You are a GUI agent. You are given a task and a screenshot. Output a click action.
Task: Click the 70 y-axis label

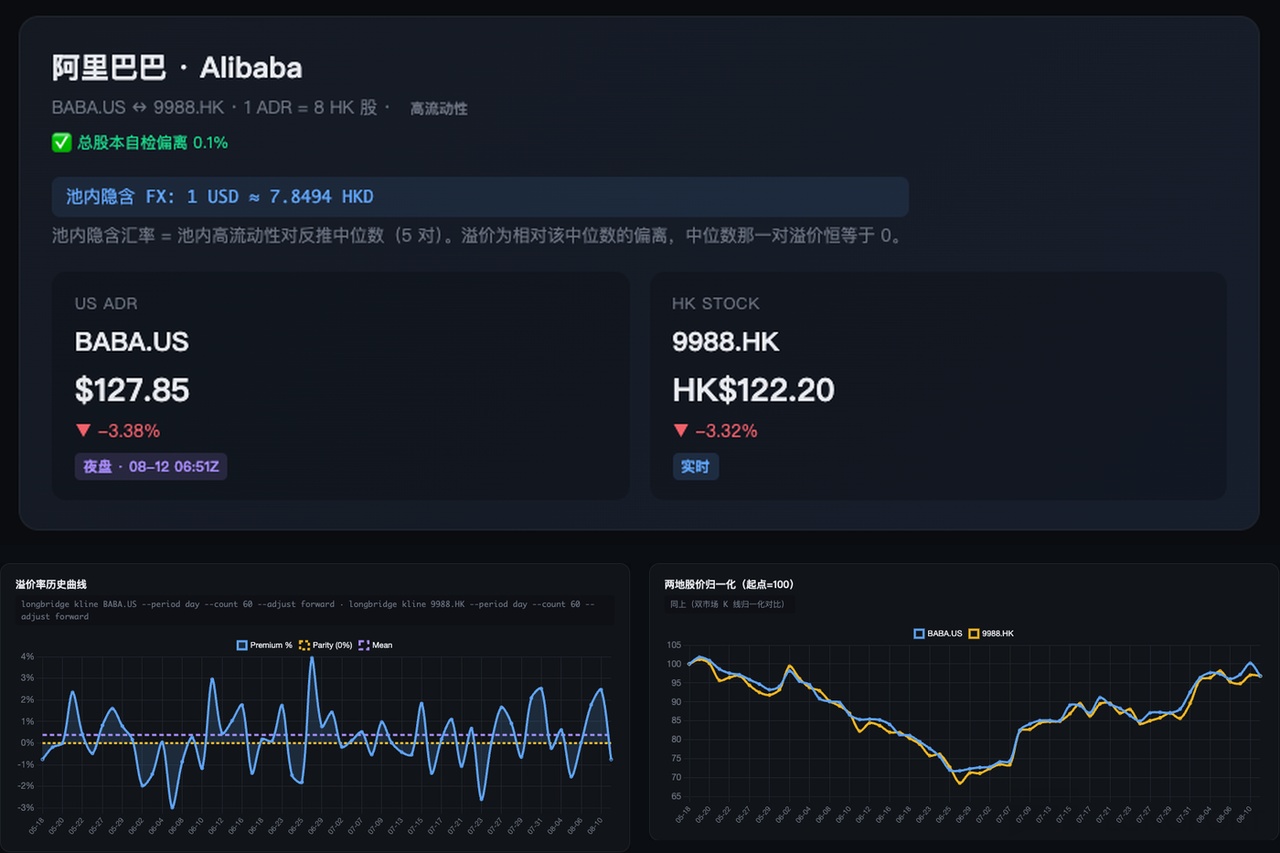pyautogui.click(x=675, y=777)
